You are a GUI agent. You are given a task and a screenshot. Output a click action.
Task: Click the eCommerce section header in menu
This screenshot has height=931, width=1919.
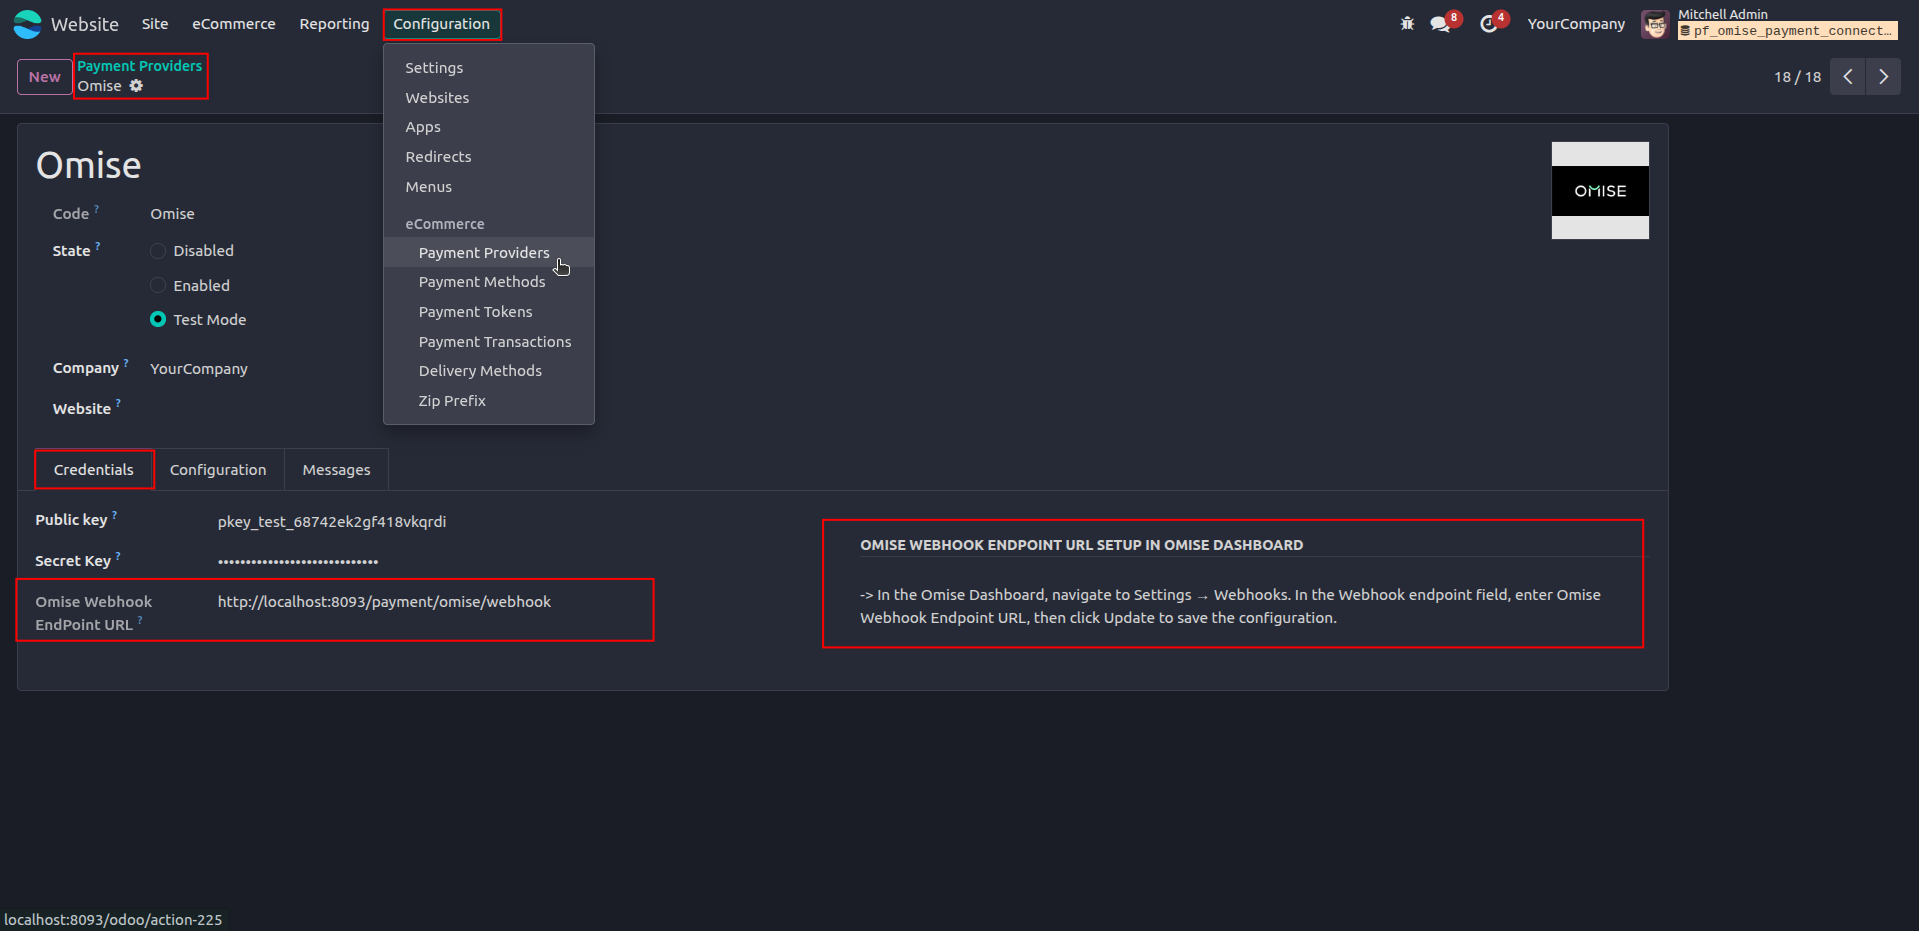point(445,224)
